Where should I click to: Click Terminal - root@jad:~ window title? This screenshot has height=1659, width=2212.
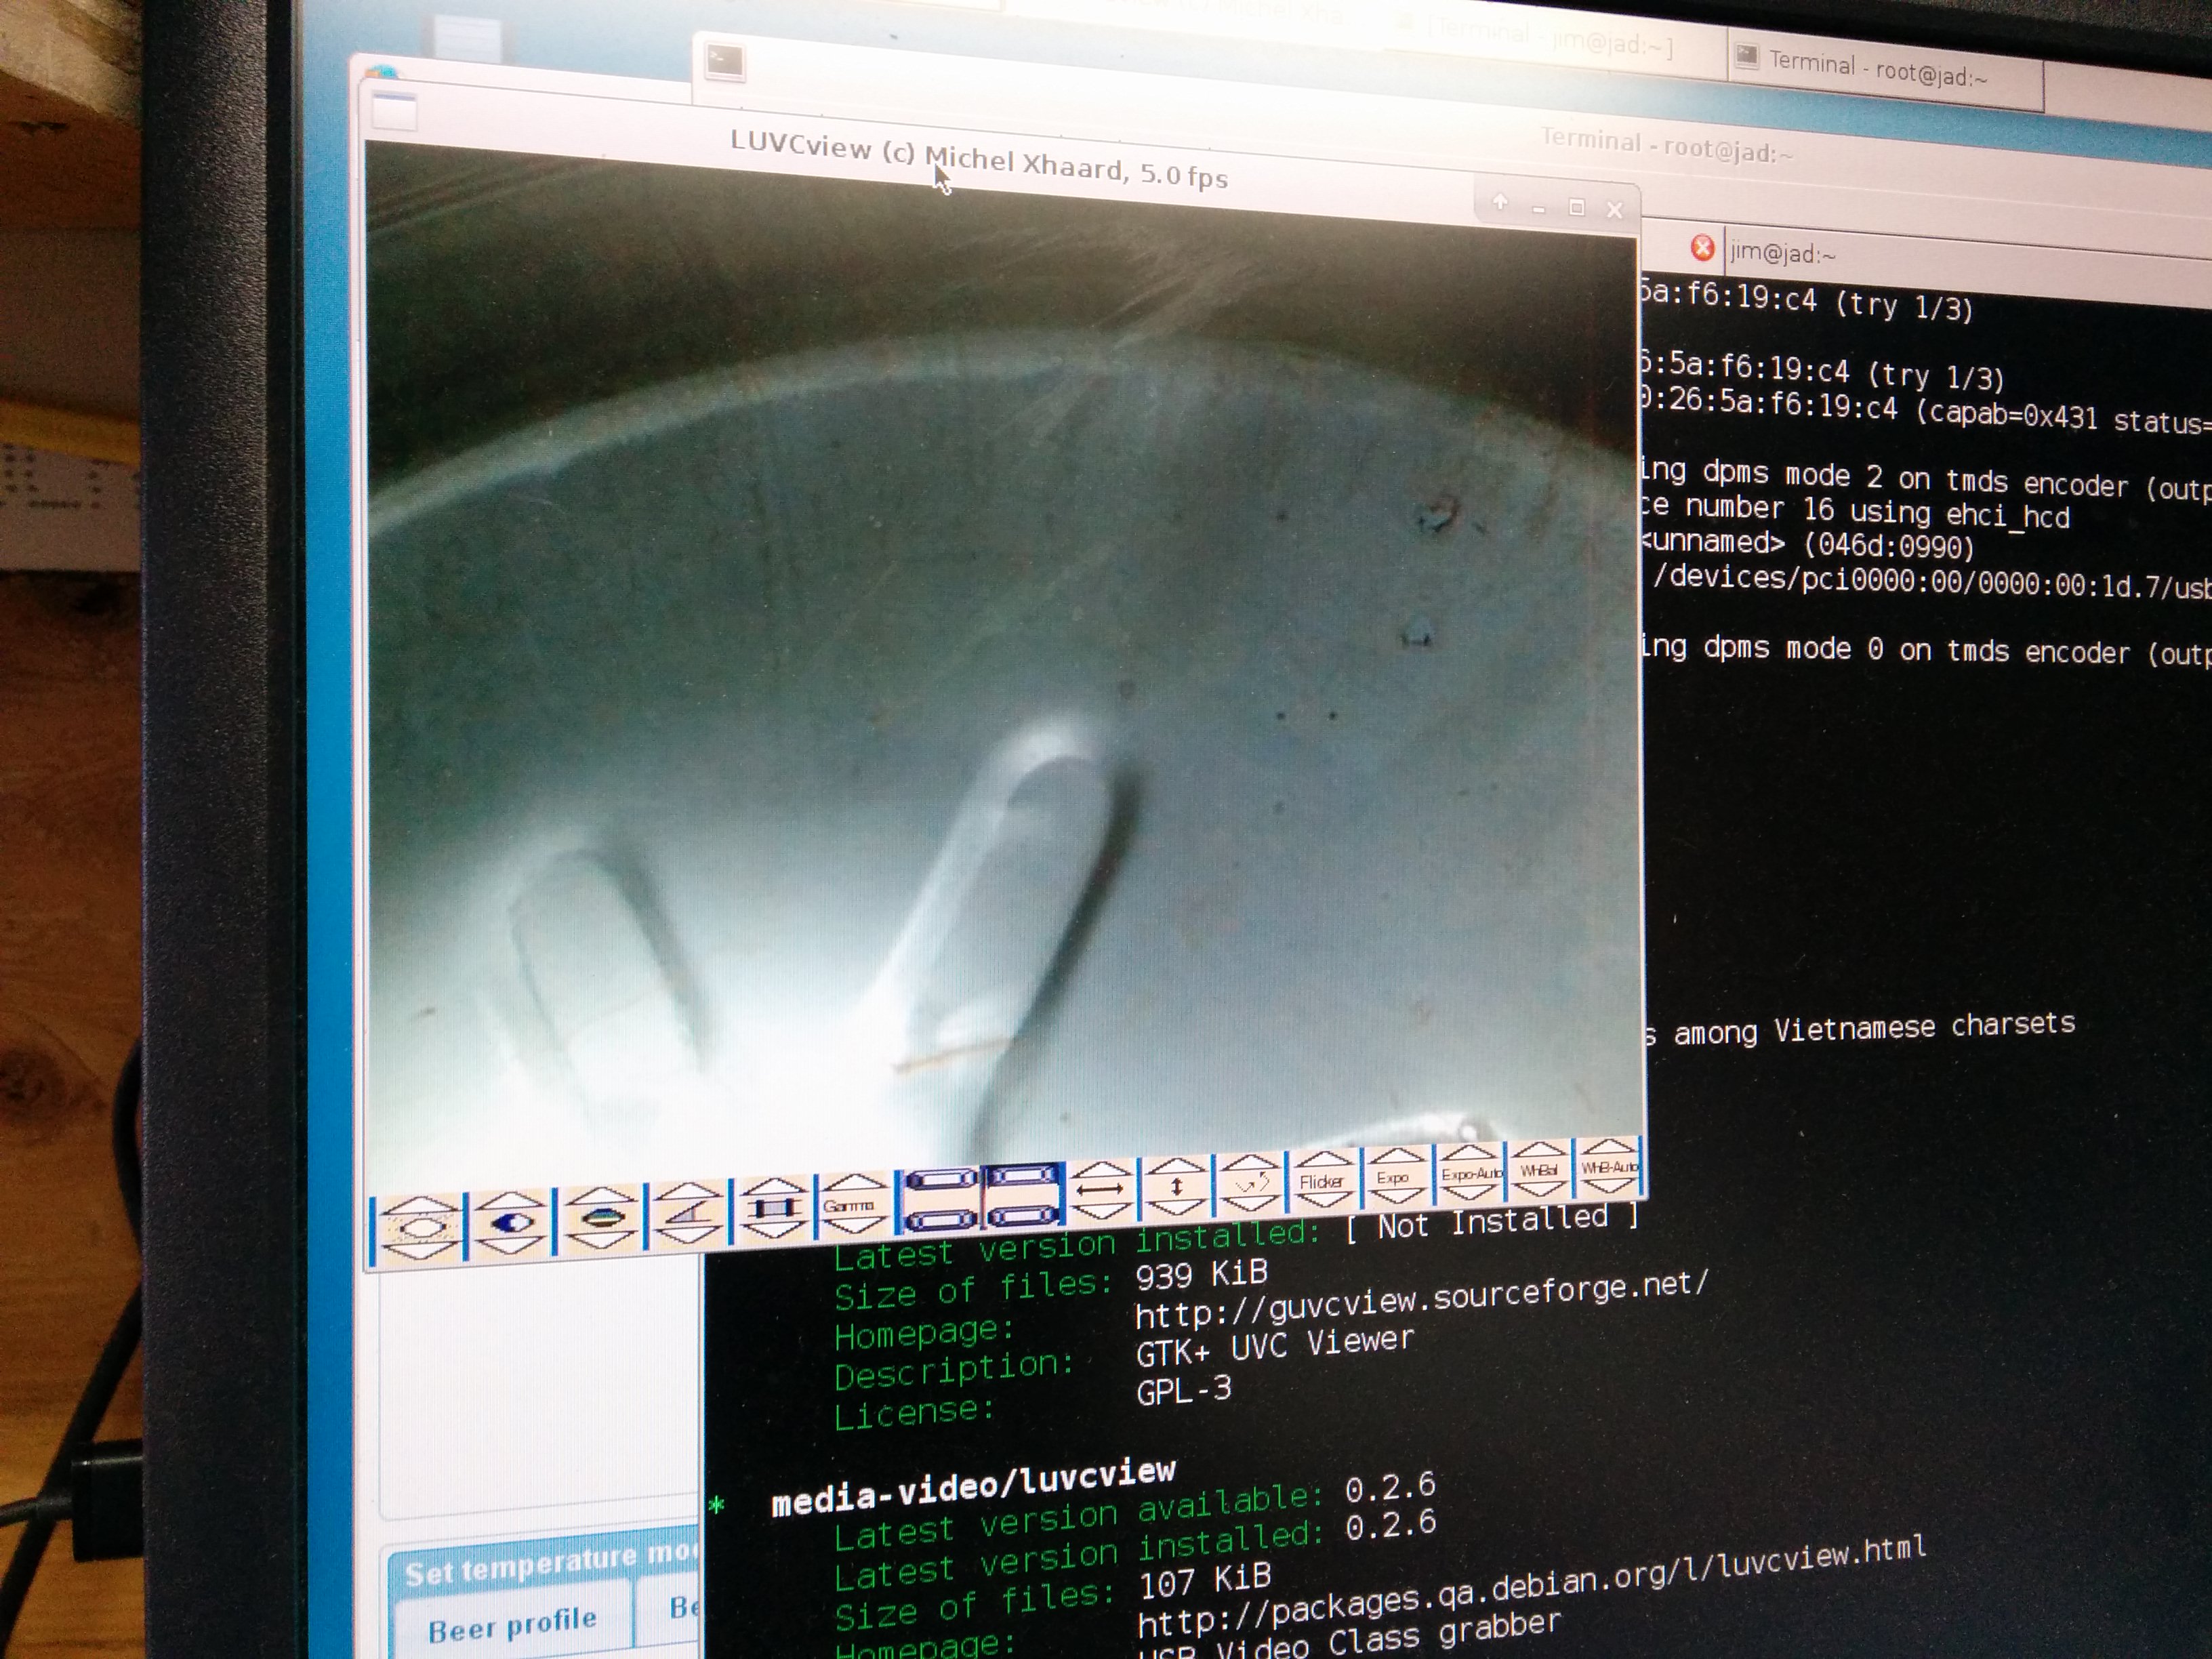click(1667, 146)
